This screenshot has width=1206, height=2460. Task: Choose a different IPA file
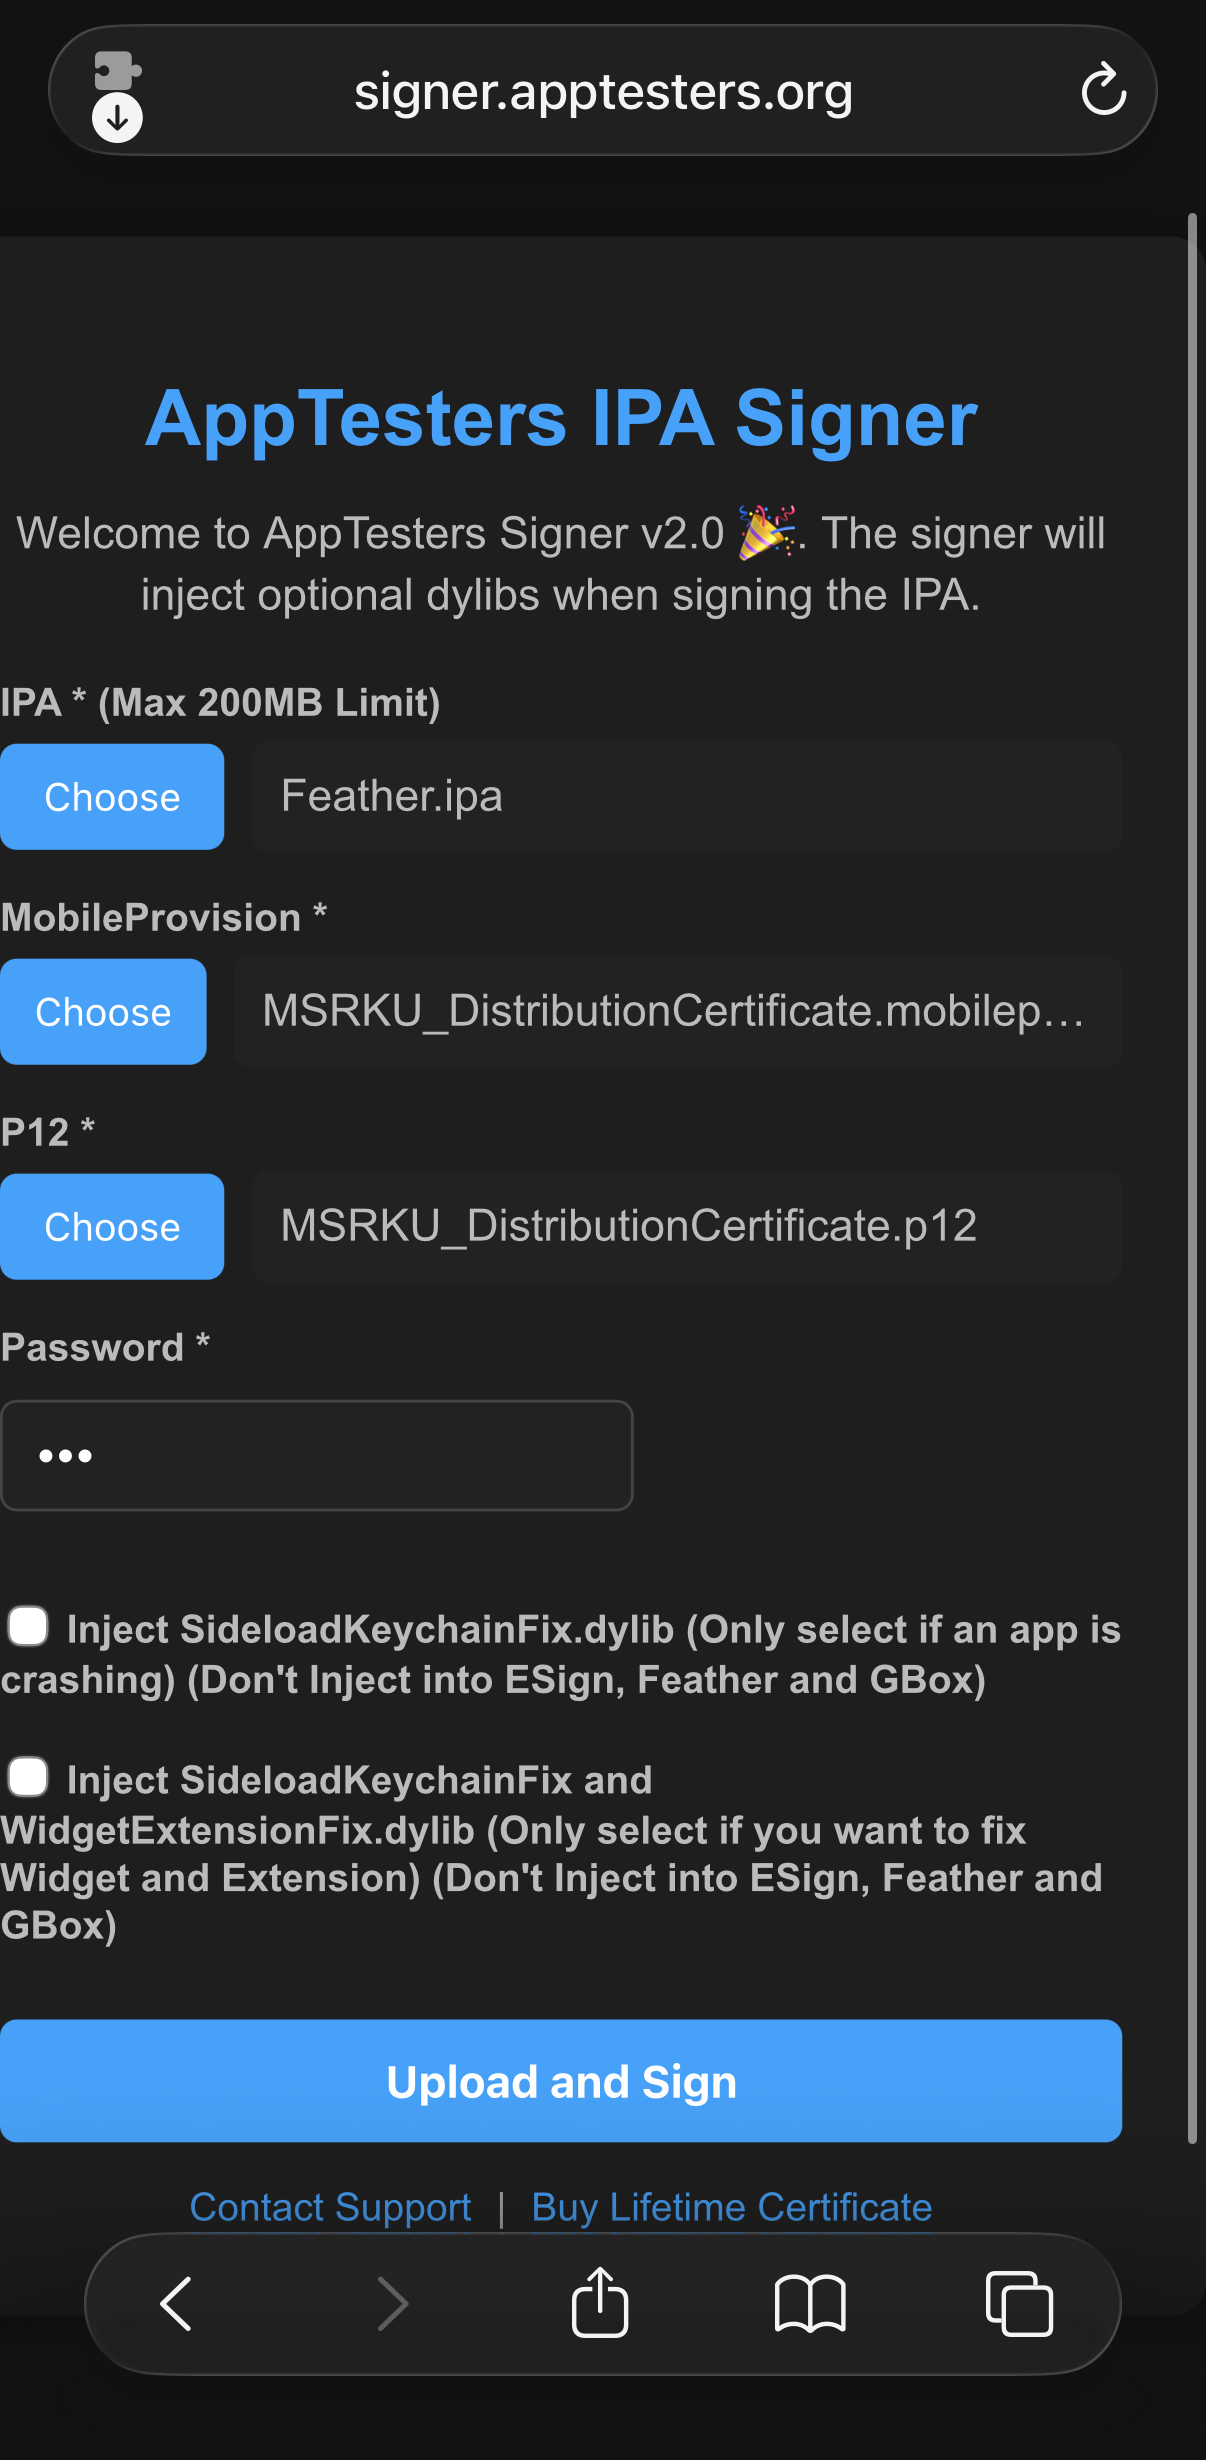[112, 796]
